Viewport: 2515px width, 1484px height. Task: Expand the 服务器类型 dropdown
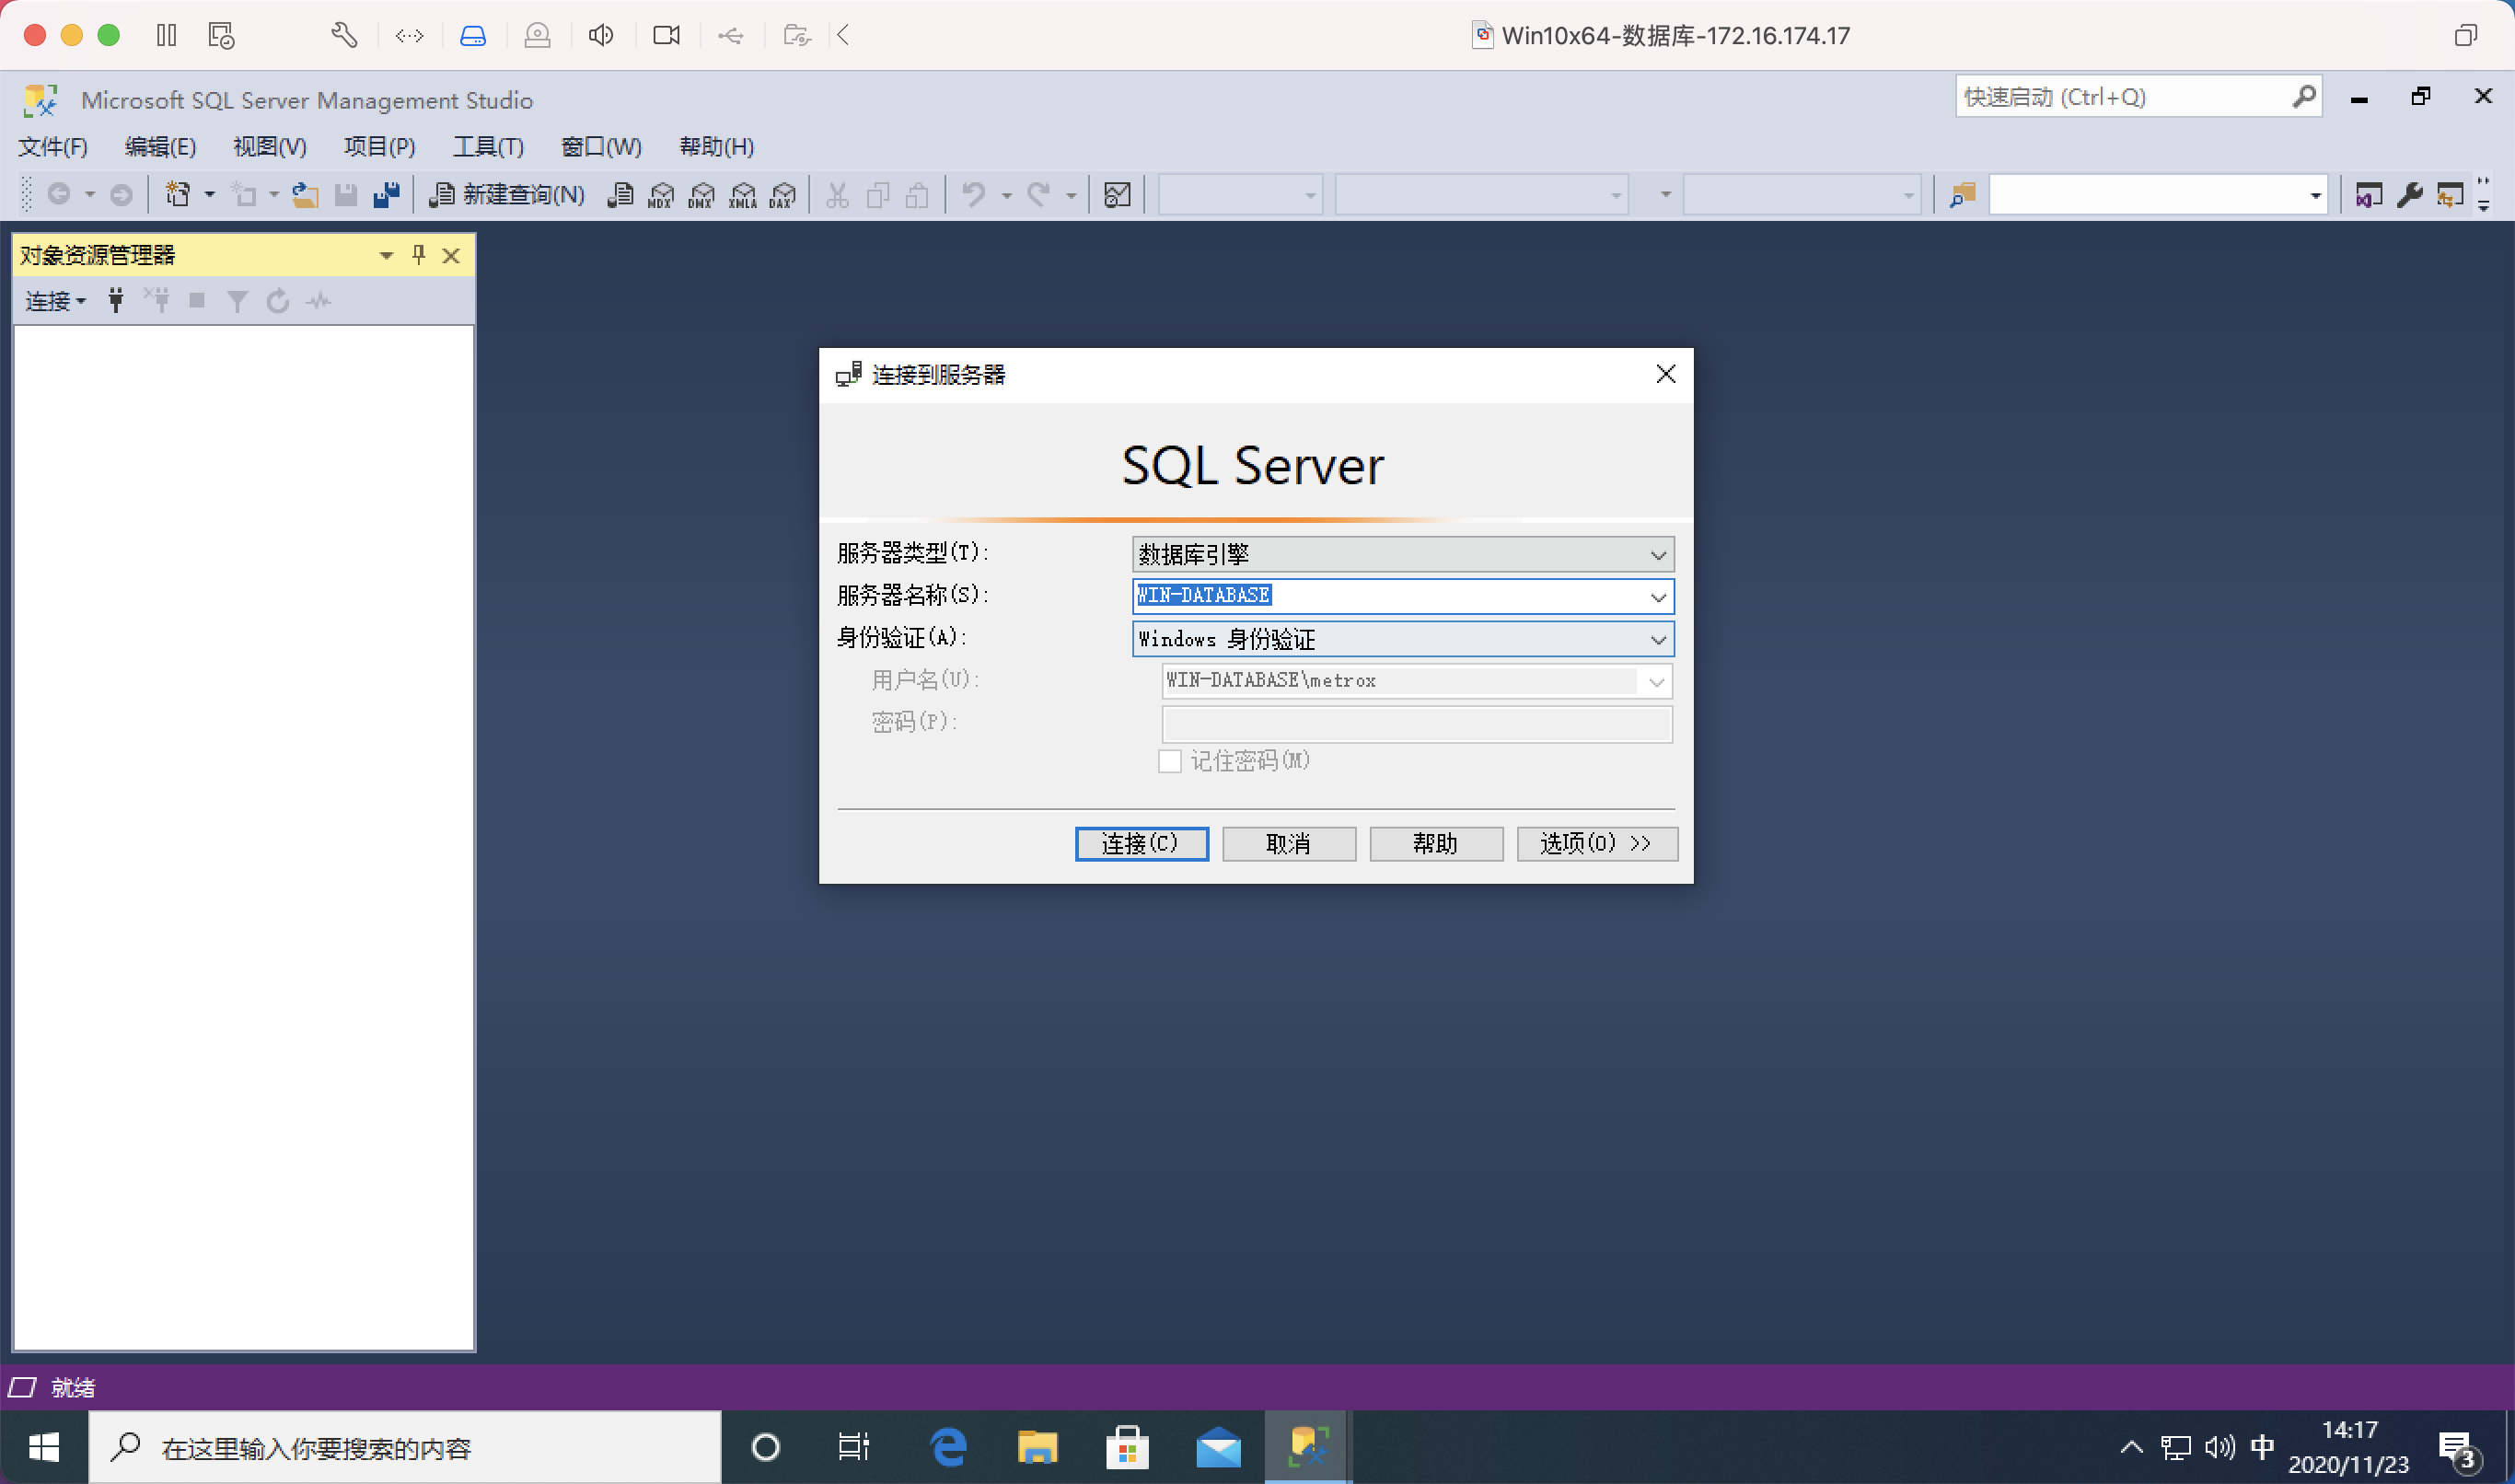point(1658,555)
